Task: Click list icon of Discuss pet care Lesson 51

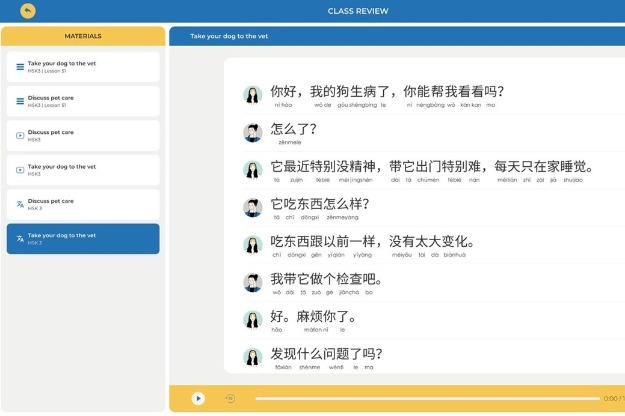Action: tap(20, 101)
